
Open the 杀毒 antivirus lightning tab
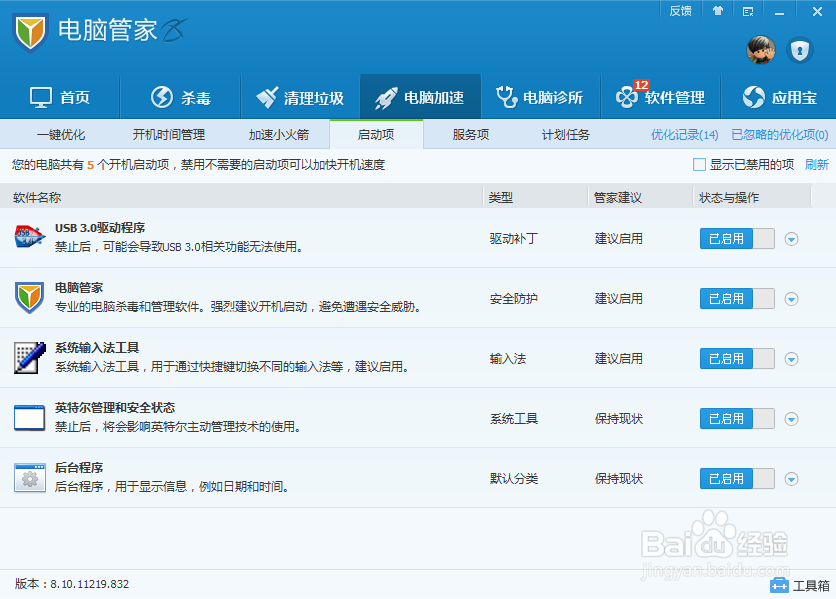click(x=181, y=98)
